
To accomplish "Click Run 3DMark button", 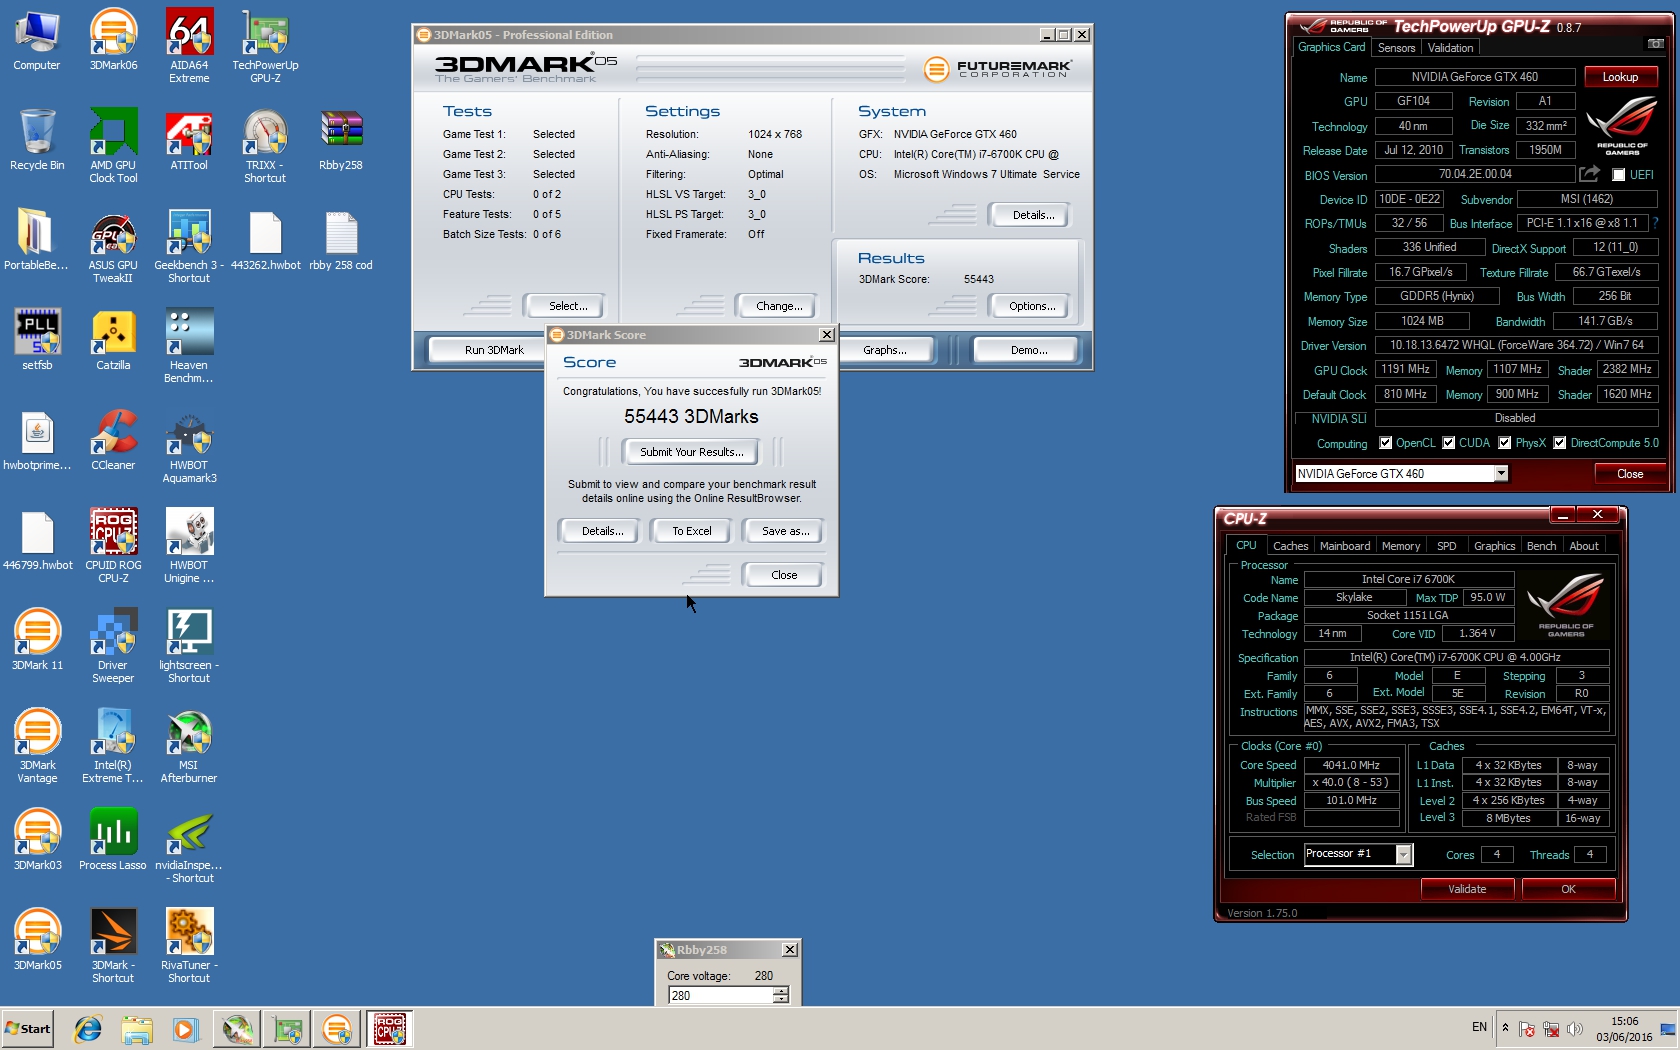I will (494, 350).
